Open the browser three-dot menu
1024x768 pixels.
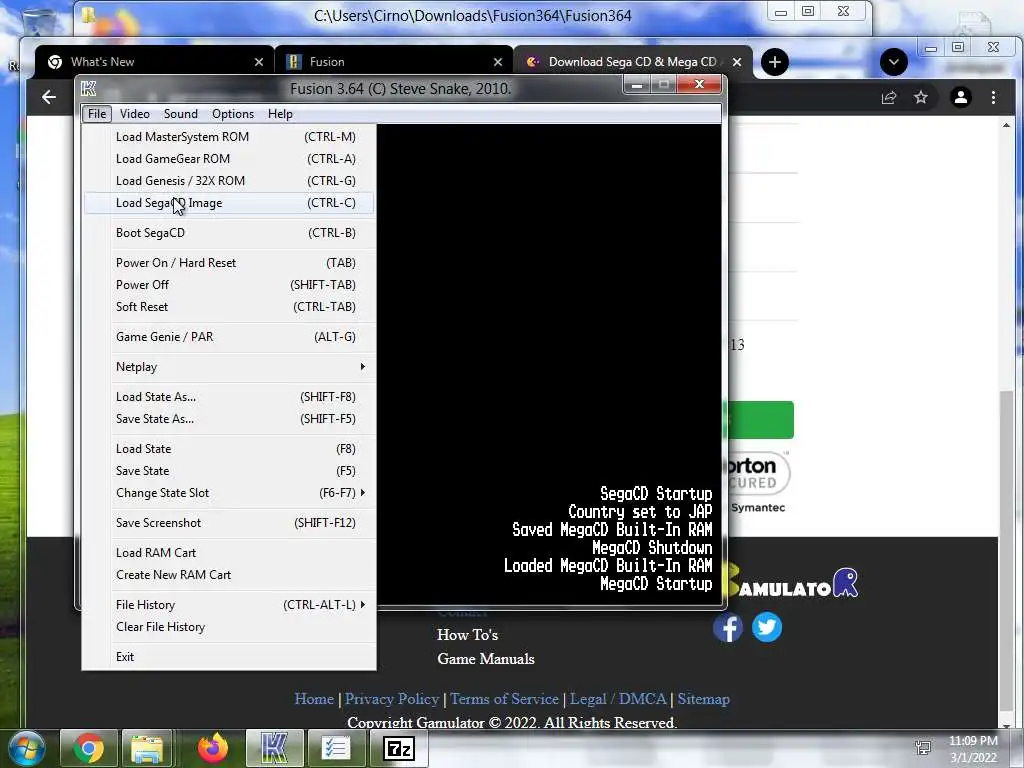pos(993,97)
